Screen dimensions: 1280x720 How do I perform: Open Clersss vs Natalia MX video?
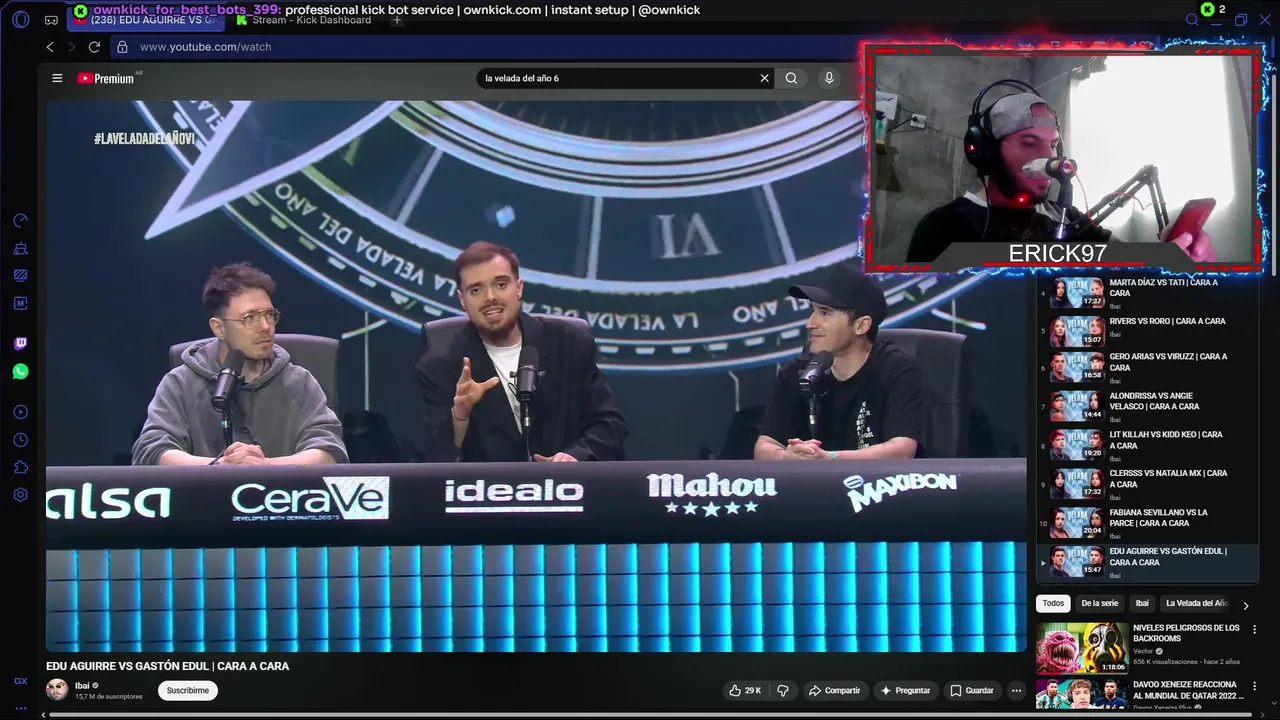1146,484
